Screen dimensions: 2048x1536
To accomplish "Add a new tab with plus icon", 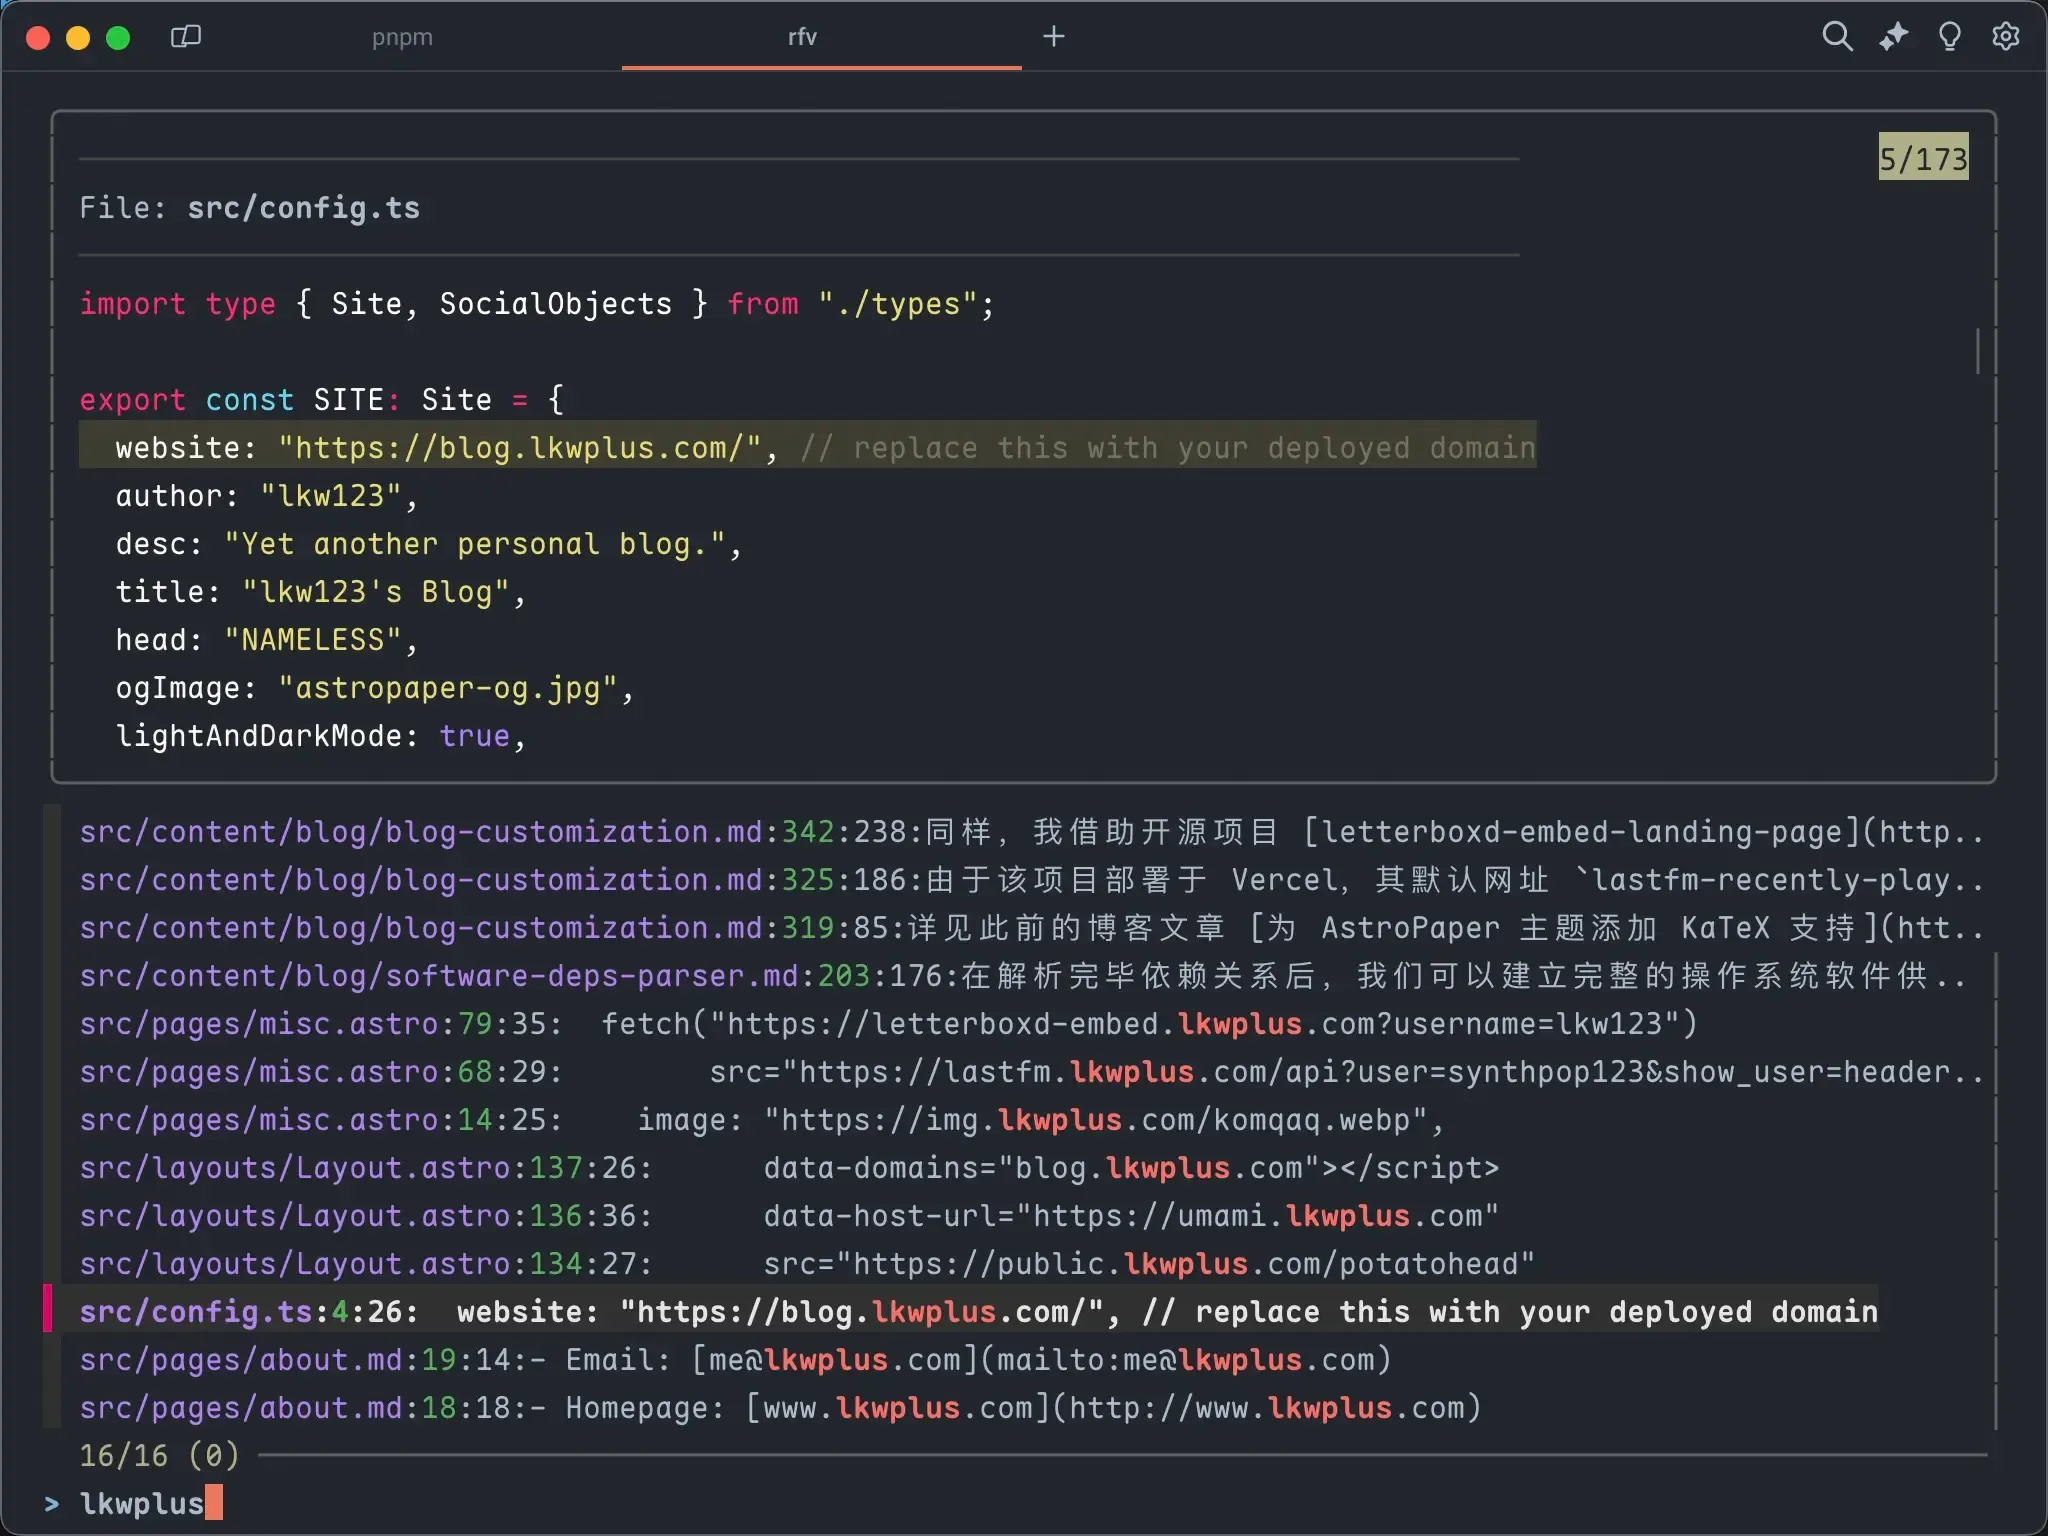I will click(x=1053, y=37).
